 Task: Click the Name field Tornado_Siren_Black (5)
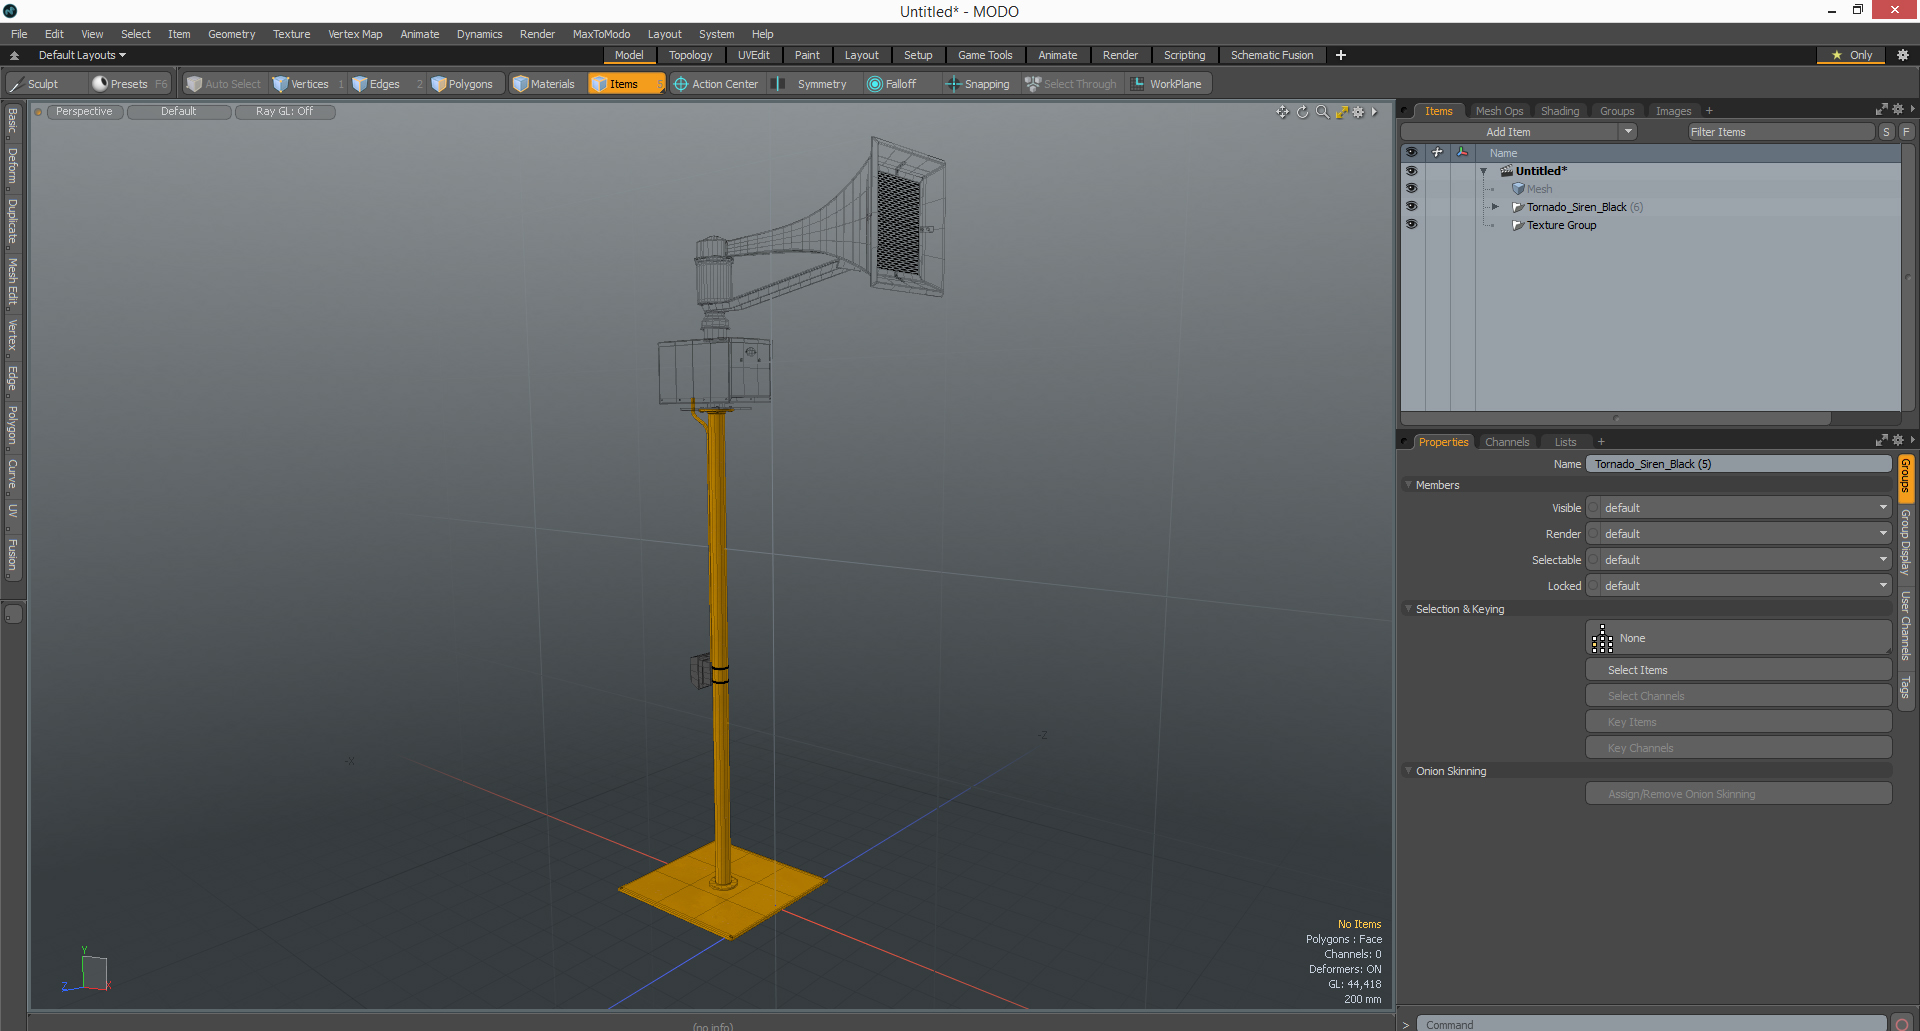coord(1738,464)
